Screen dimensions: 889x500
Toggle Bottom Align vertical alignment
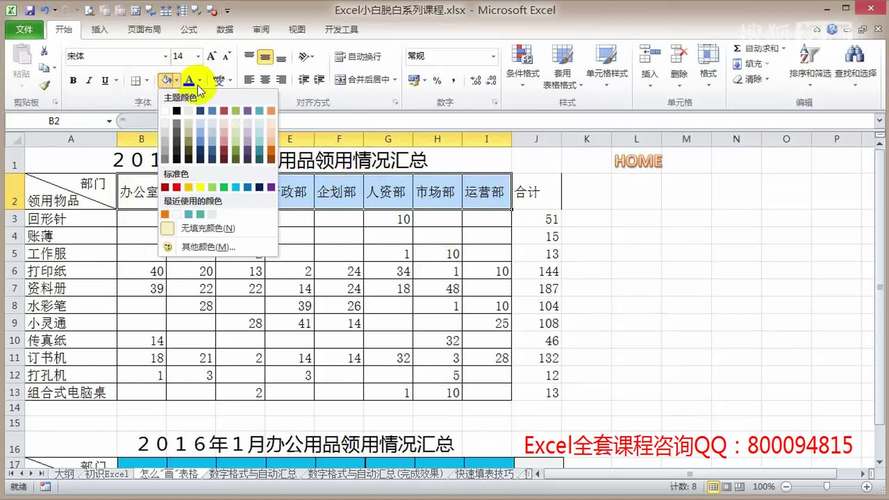coord(281,56)
